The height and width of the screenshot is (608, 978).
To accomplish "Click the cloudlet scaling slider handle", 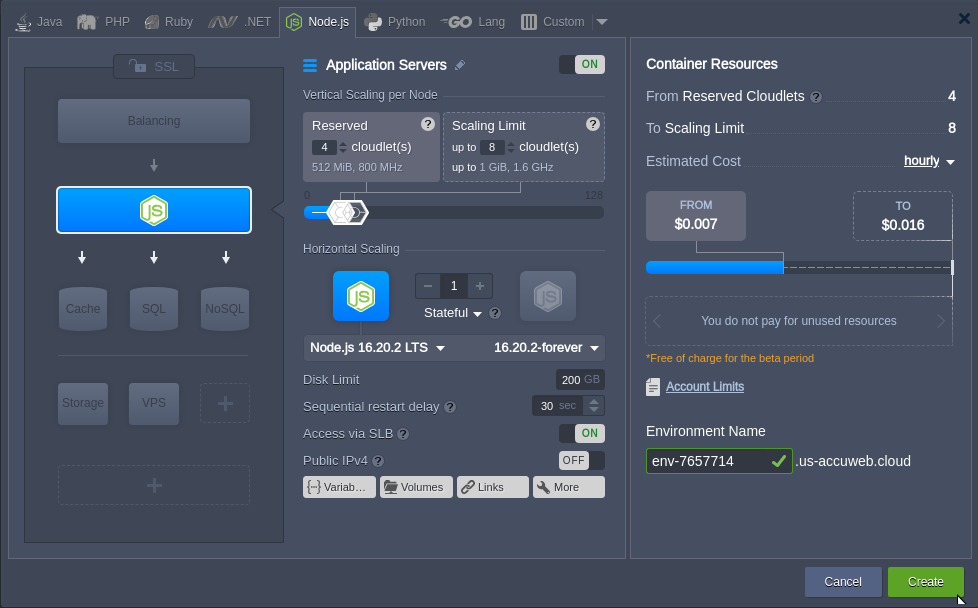I will click(x=349, y=212).
